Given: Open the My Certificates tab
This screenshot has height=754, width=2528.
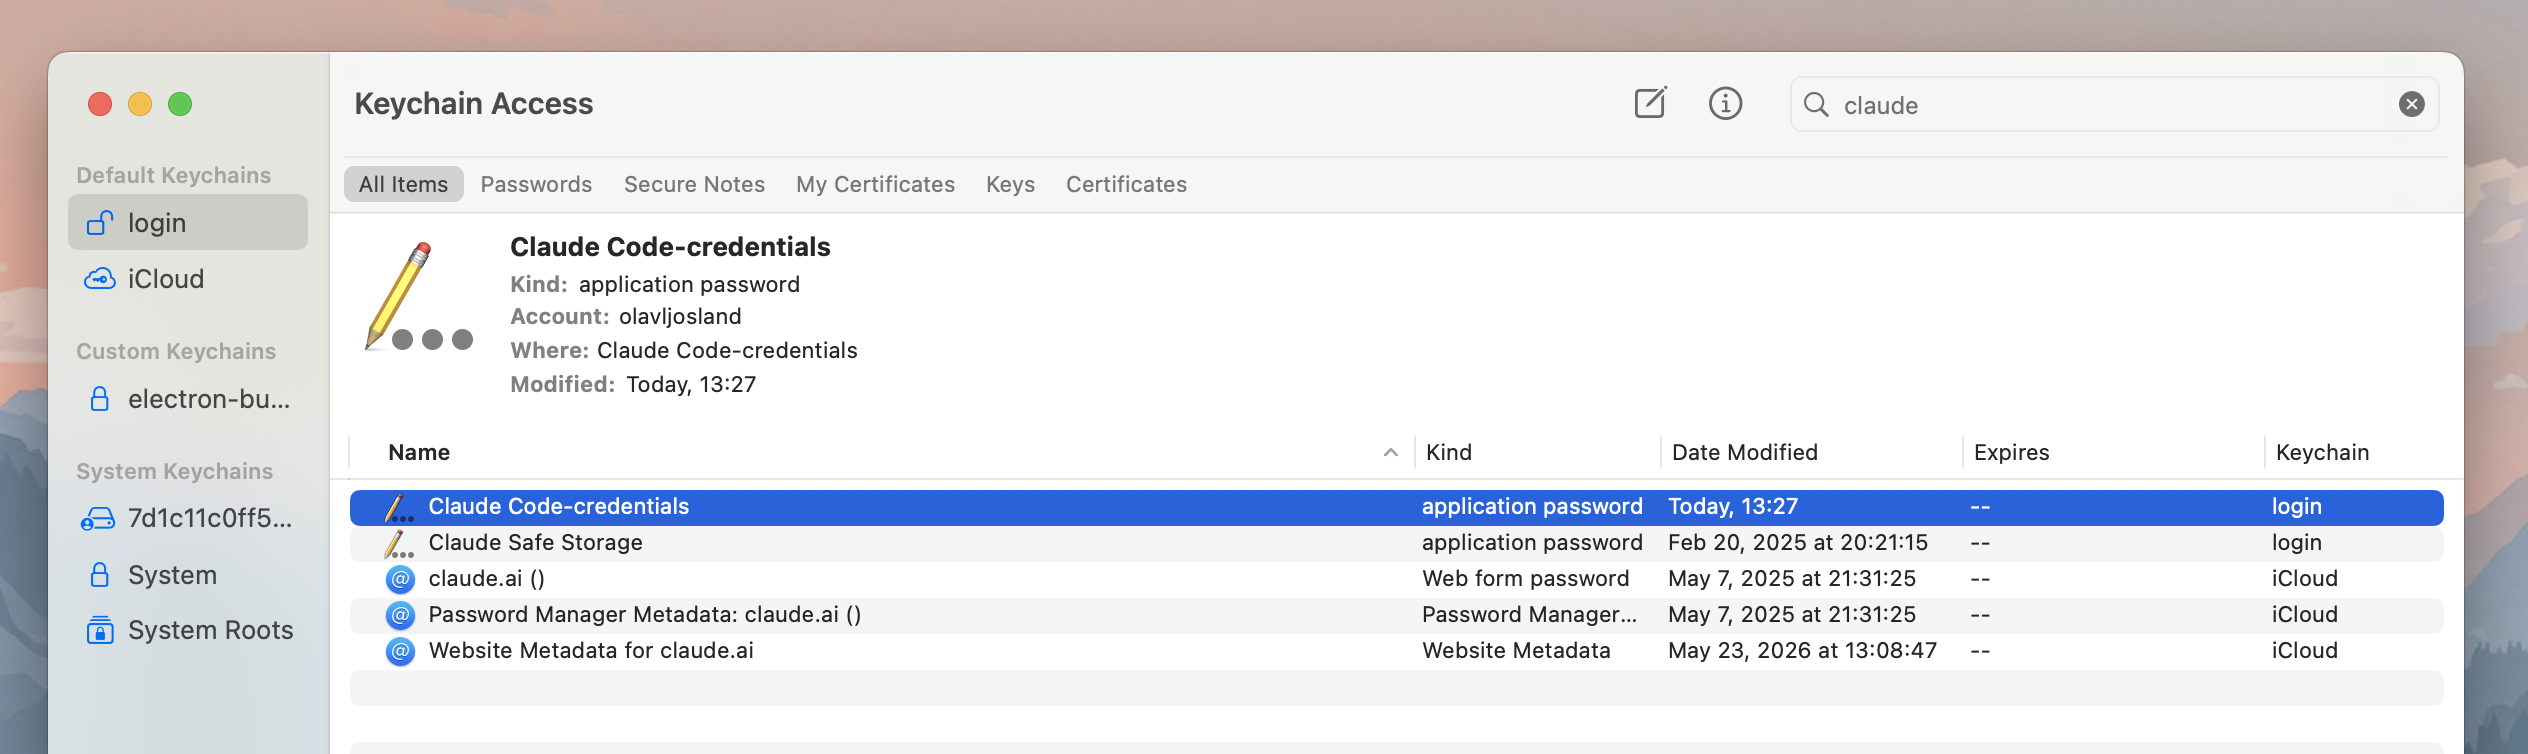Looking at the screenshot, I should click(875, 184).
